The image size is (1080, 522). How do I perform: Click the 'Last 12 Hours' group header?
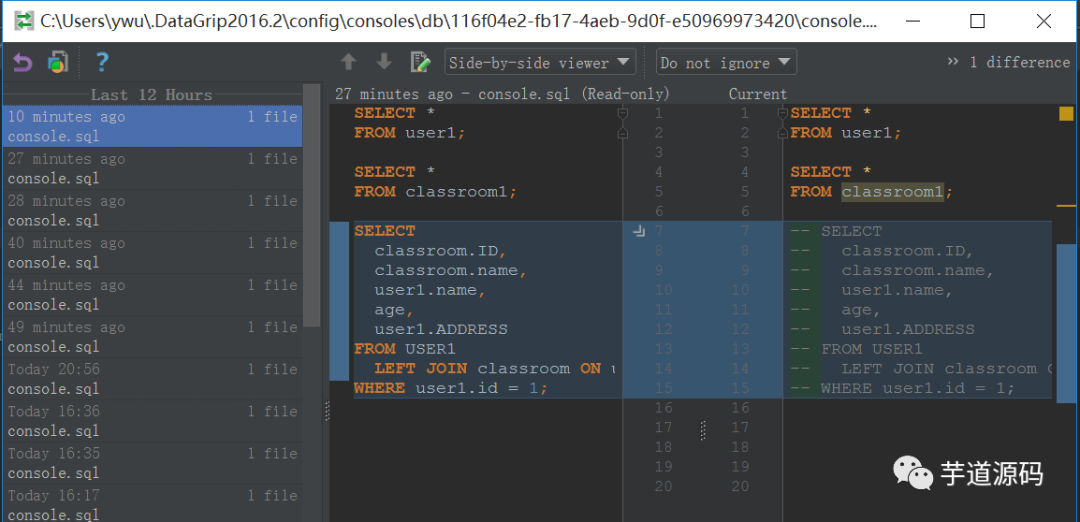click(x=152, y=95)
